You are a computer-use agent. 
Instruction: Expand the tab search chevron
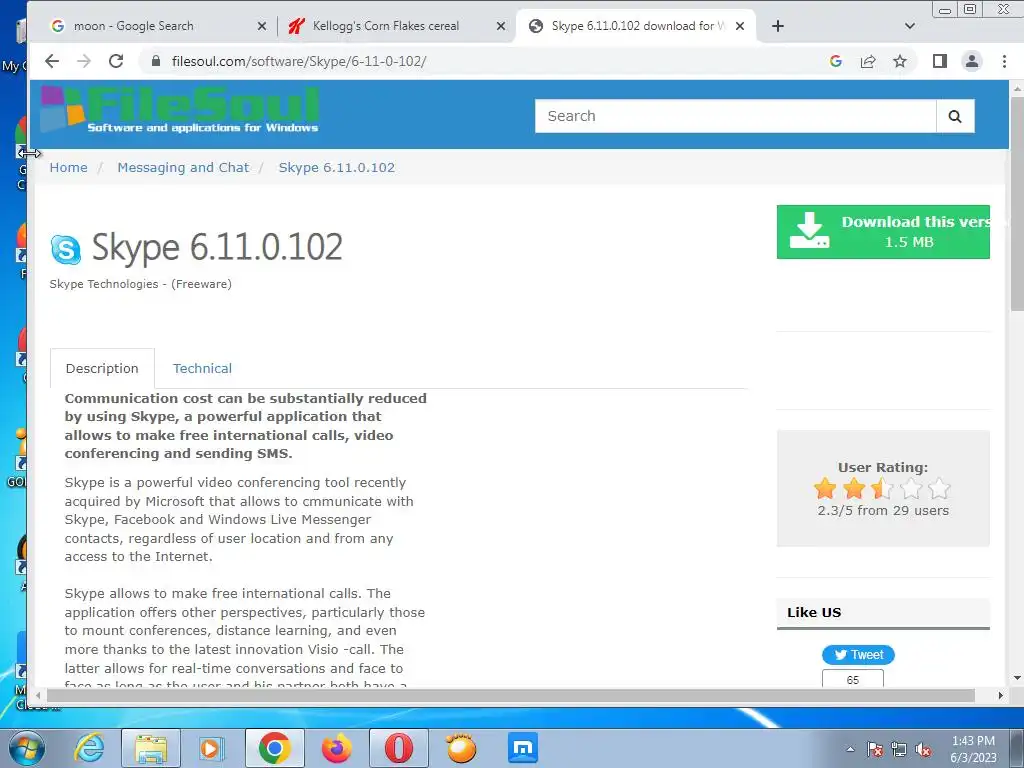pyautogui.click(x=910, y=26)
